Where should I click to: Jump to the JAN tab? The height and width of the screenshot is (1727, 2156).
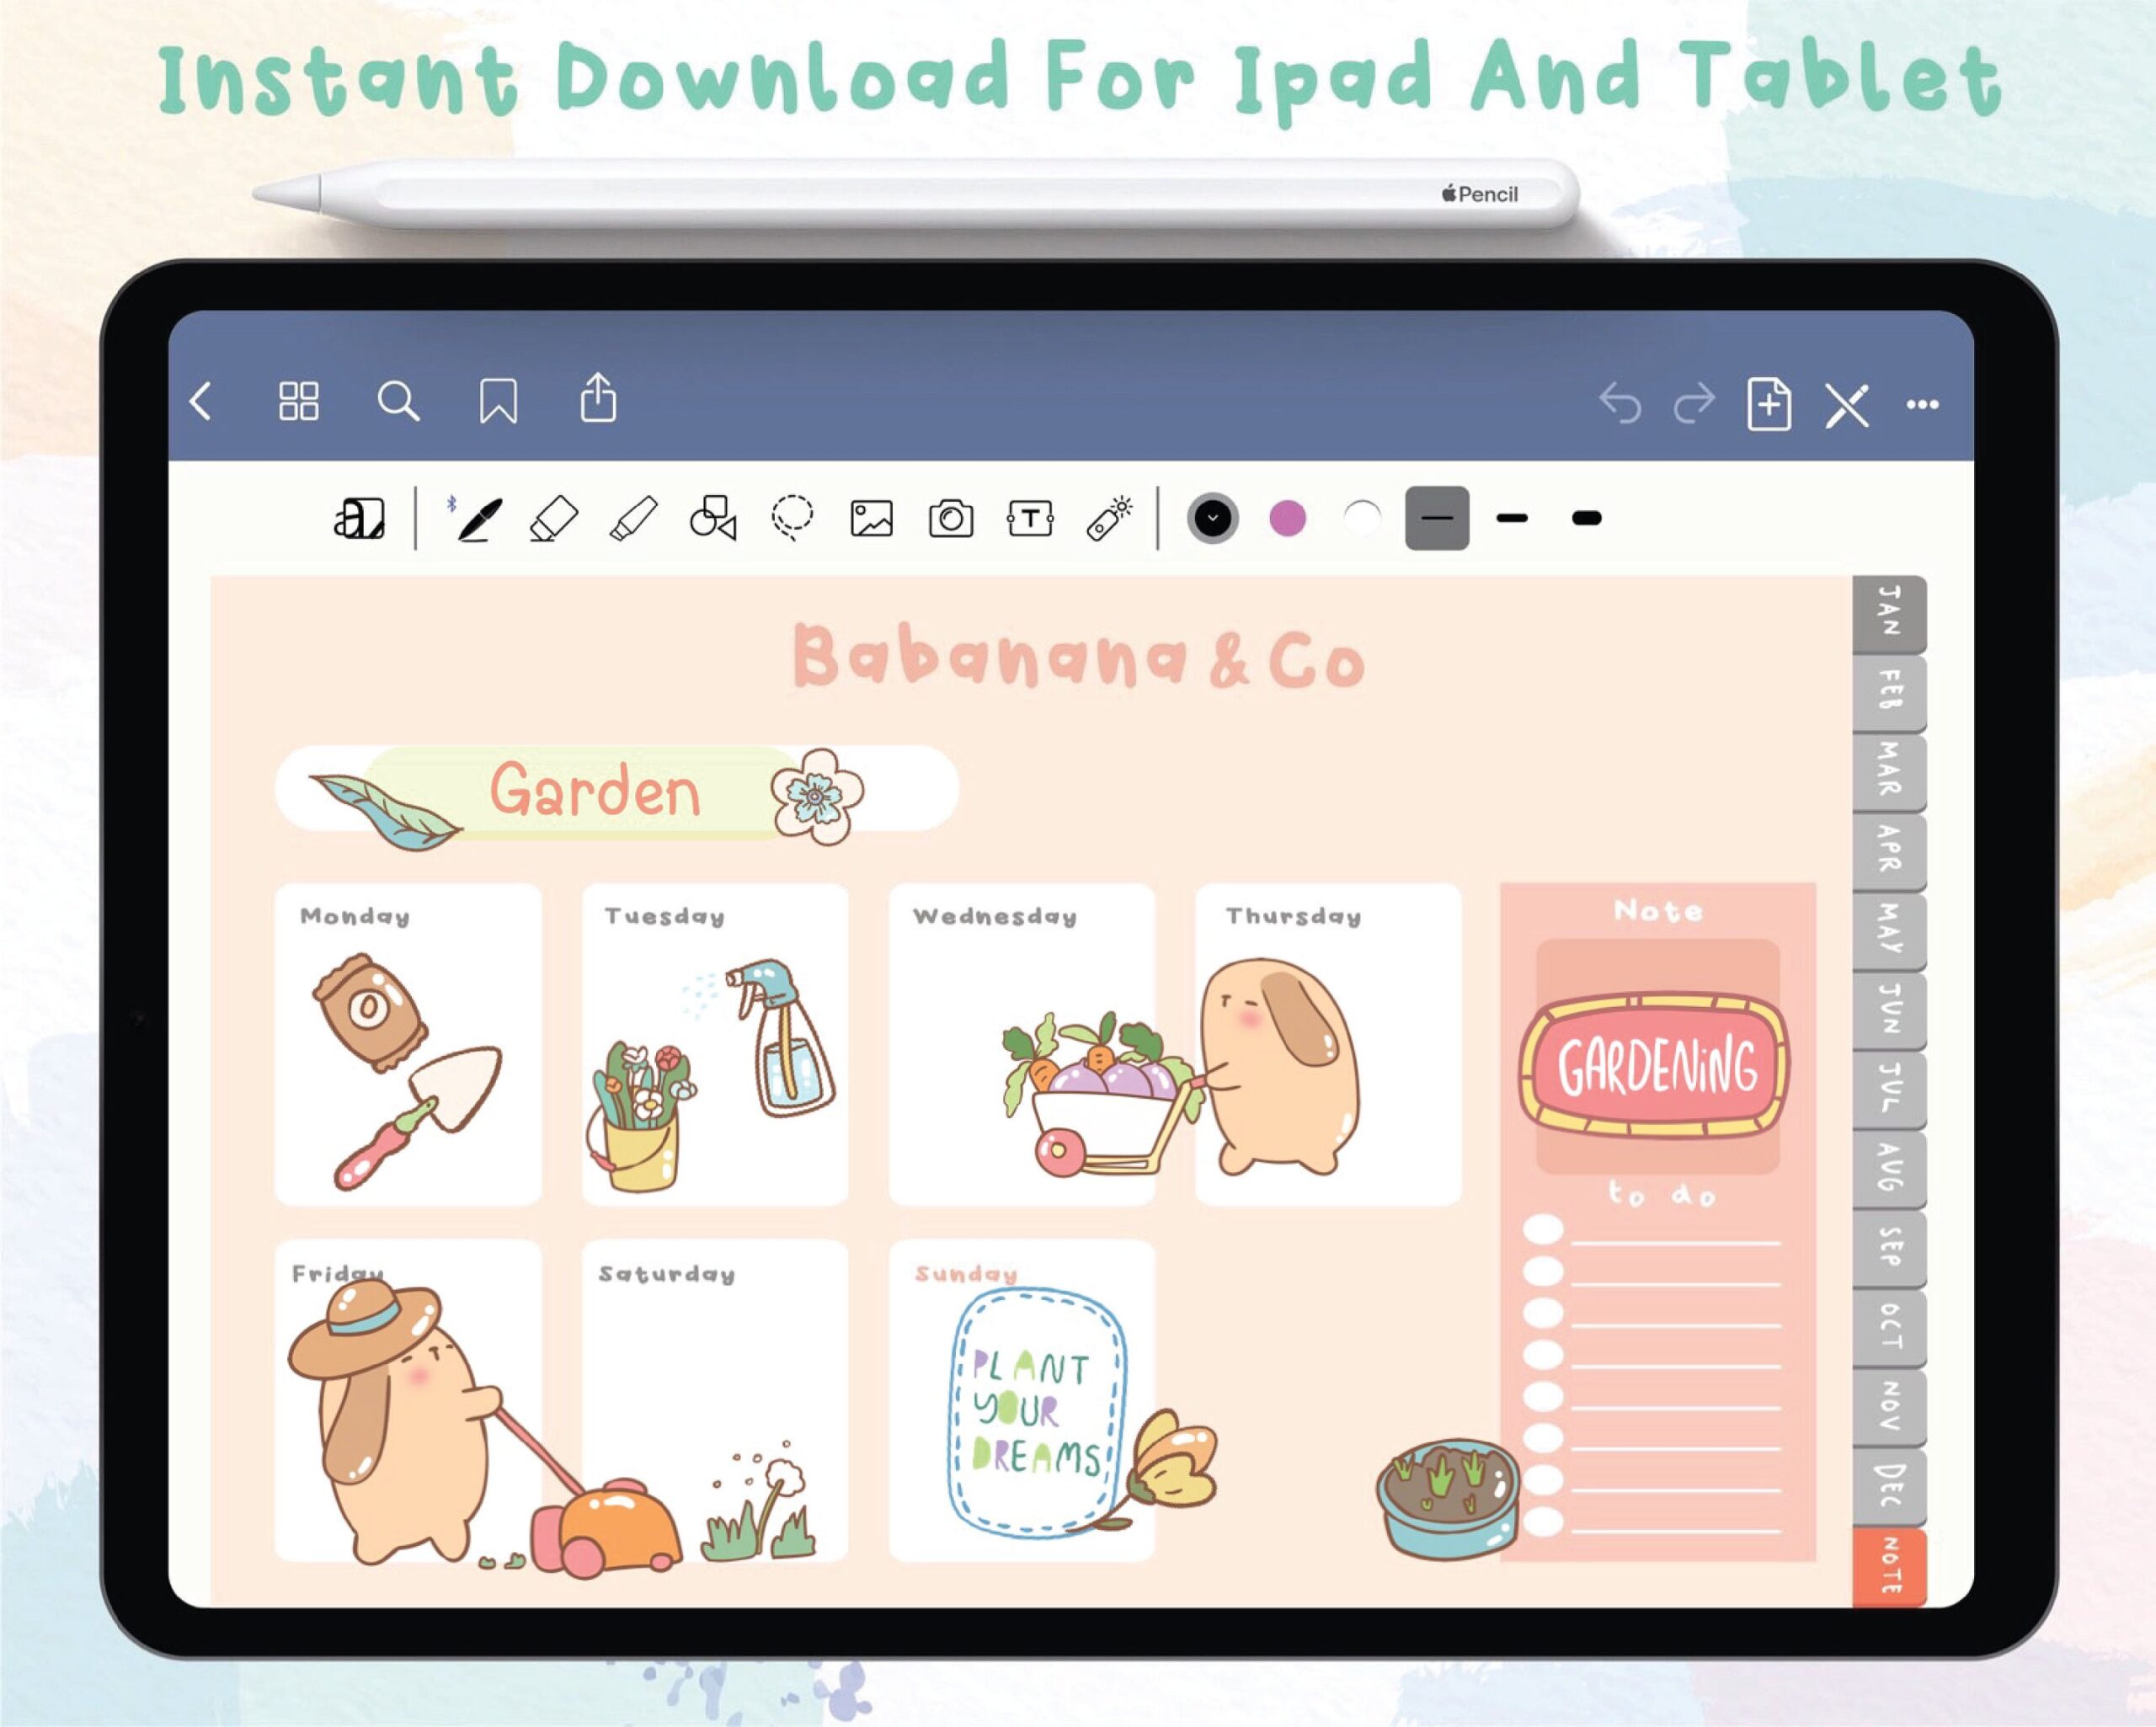(1889, 612)
